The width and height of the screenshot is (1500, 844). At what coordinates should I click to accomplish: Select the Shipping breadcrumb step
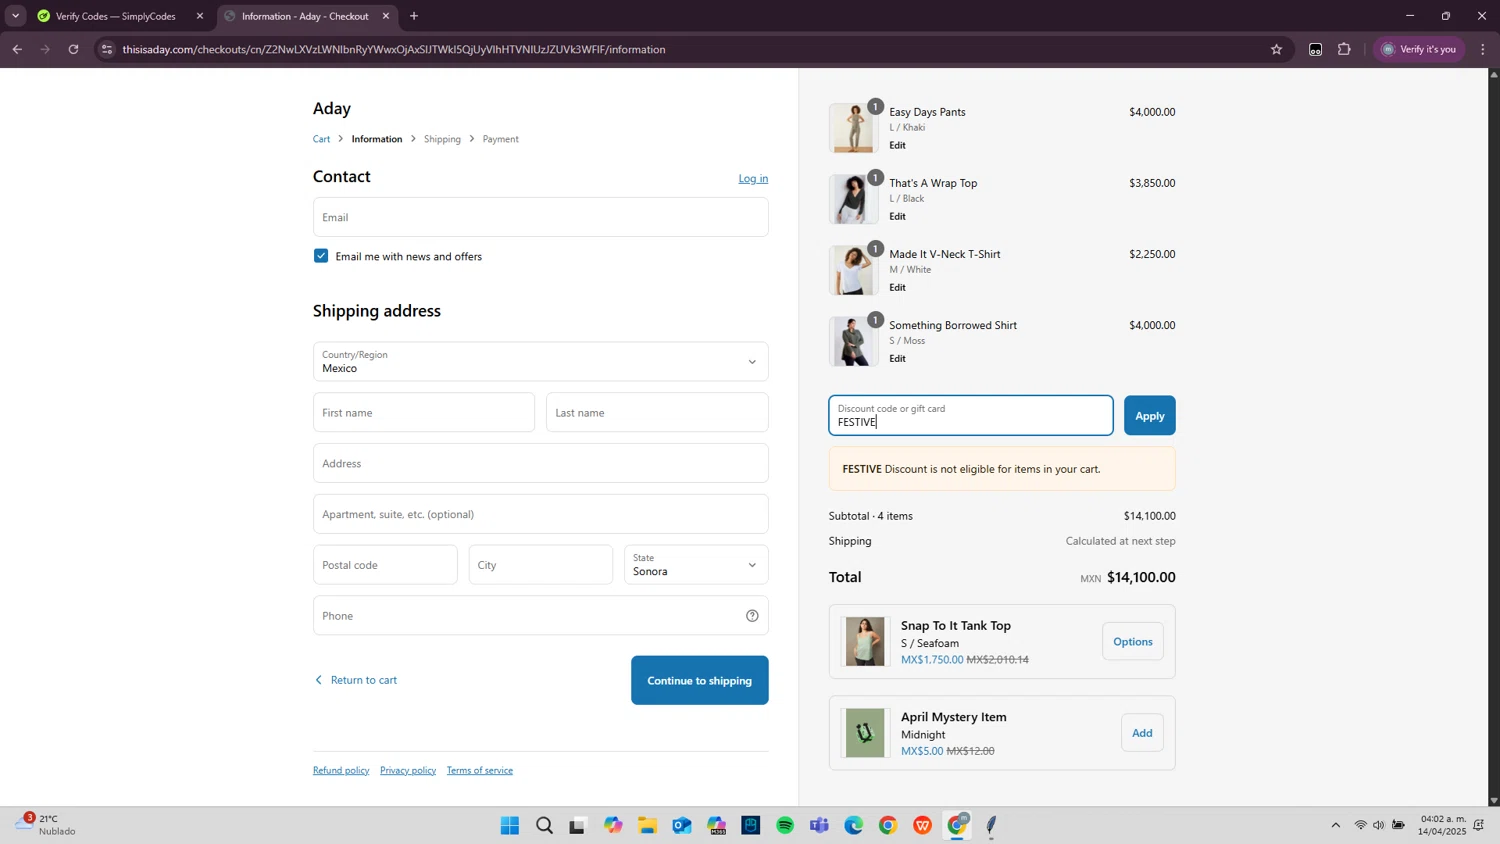click(x=442, y=139)
